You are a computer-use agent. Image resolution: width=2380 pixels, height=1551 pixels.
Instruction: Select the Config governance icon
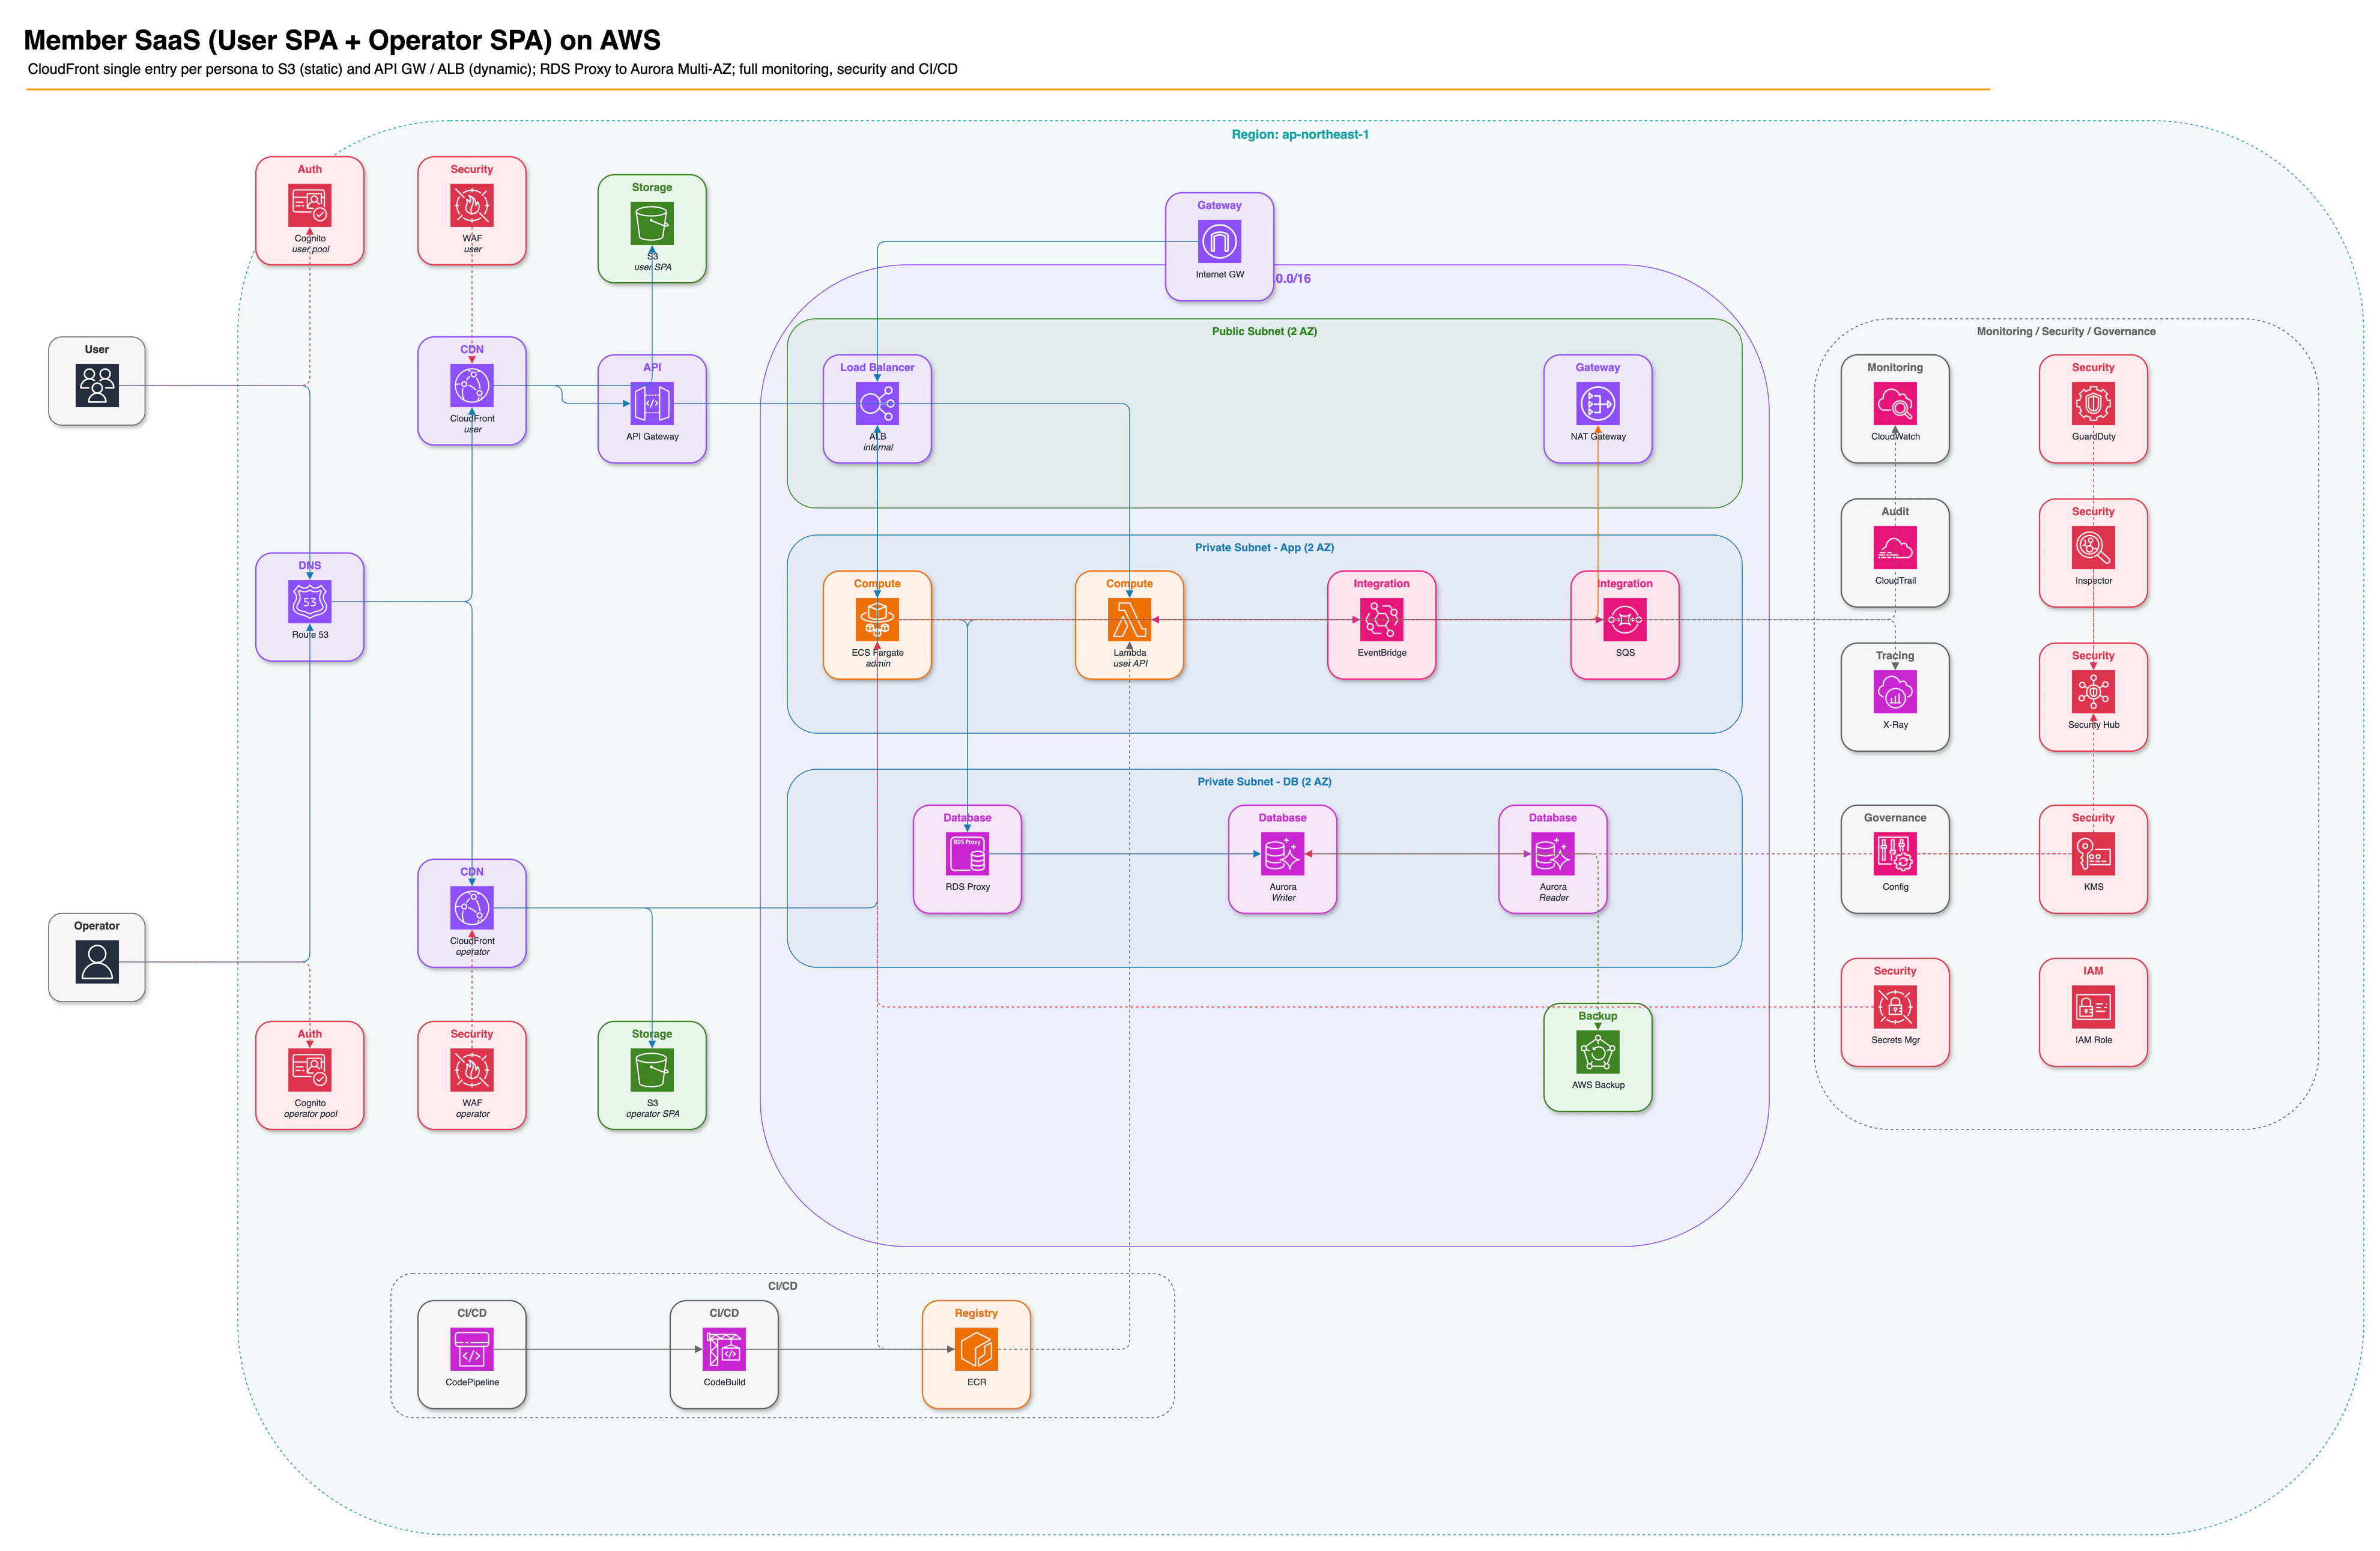click(x=1894, y=853)
